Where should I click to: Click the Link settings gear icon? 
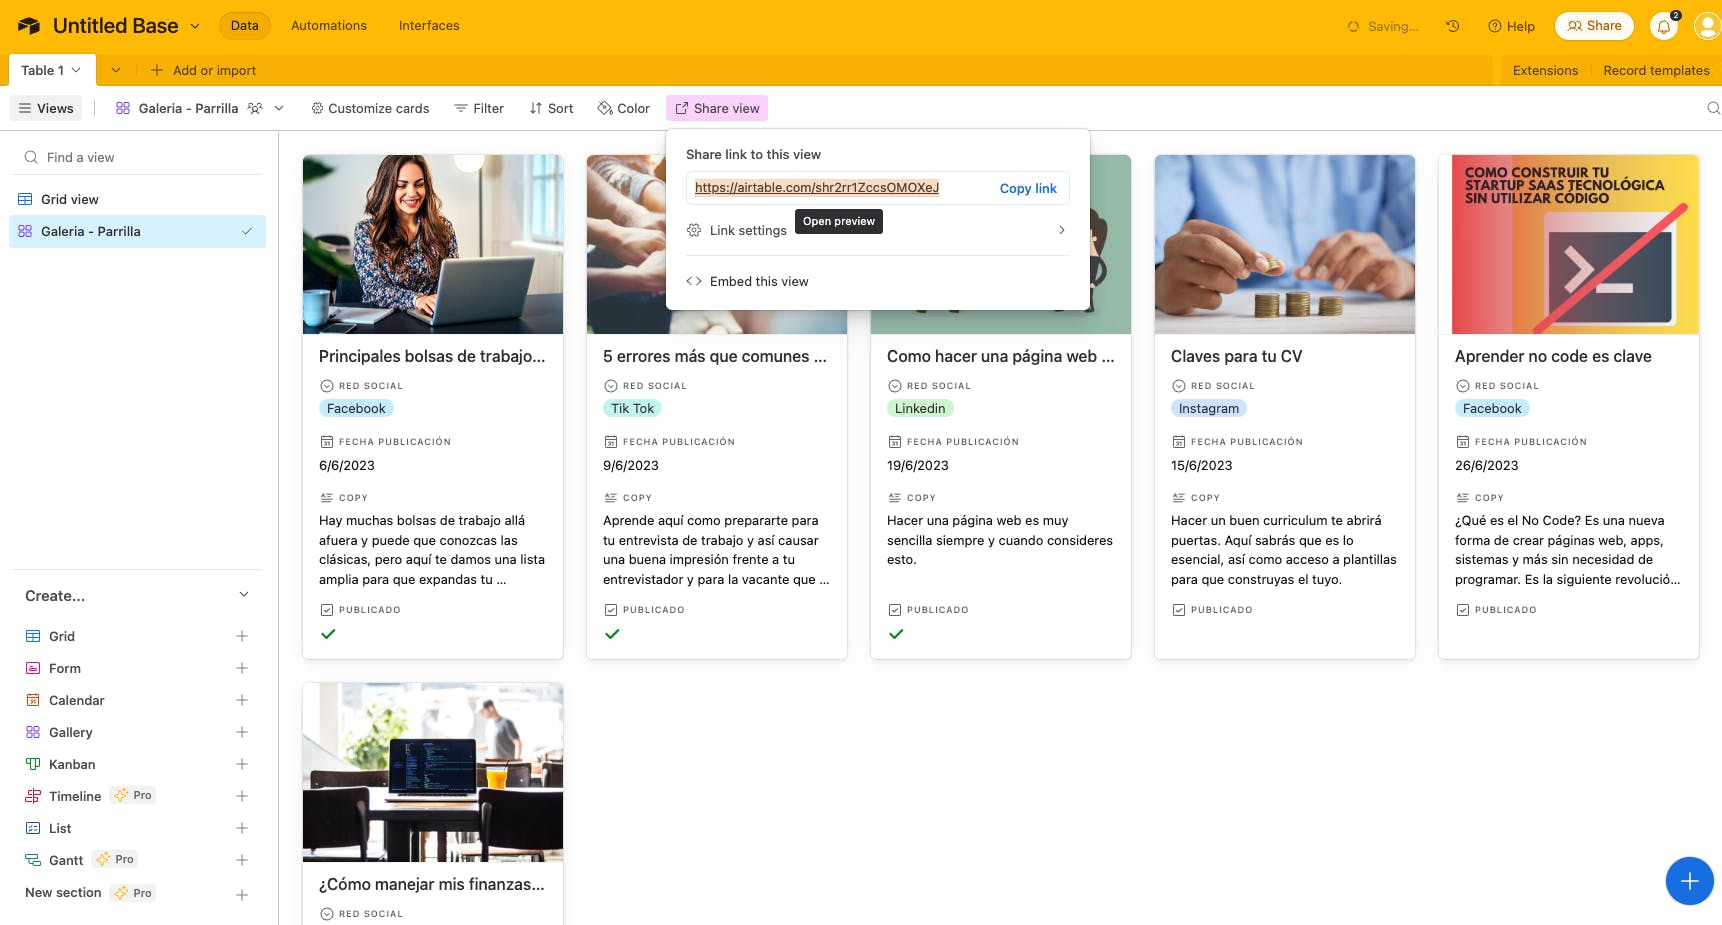tap(694, 230)
